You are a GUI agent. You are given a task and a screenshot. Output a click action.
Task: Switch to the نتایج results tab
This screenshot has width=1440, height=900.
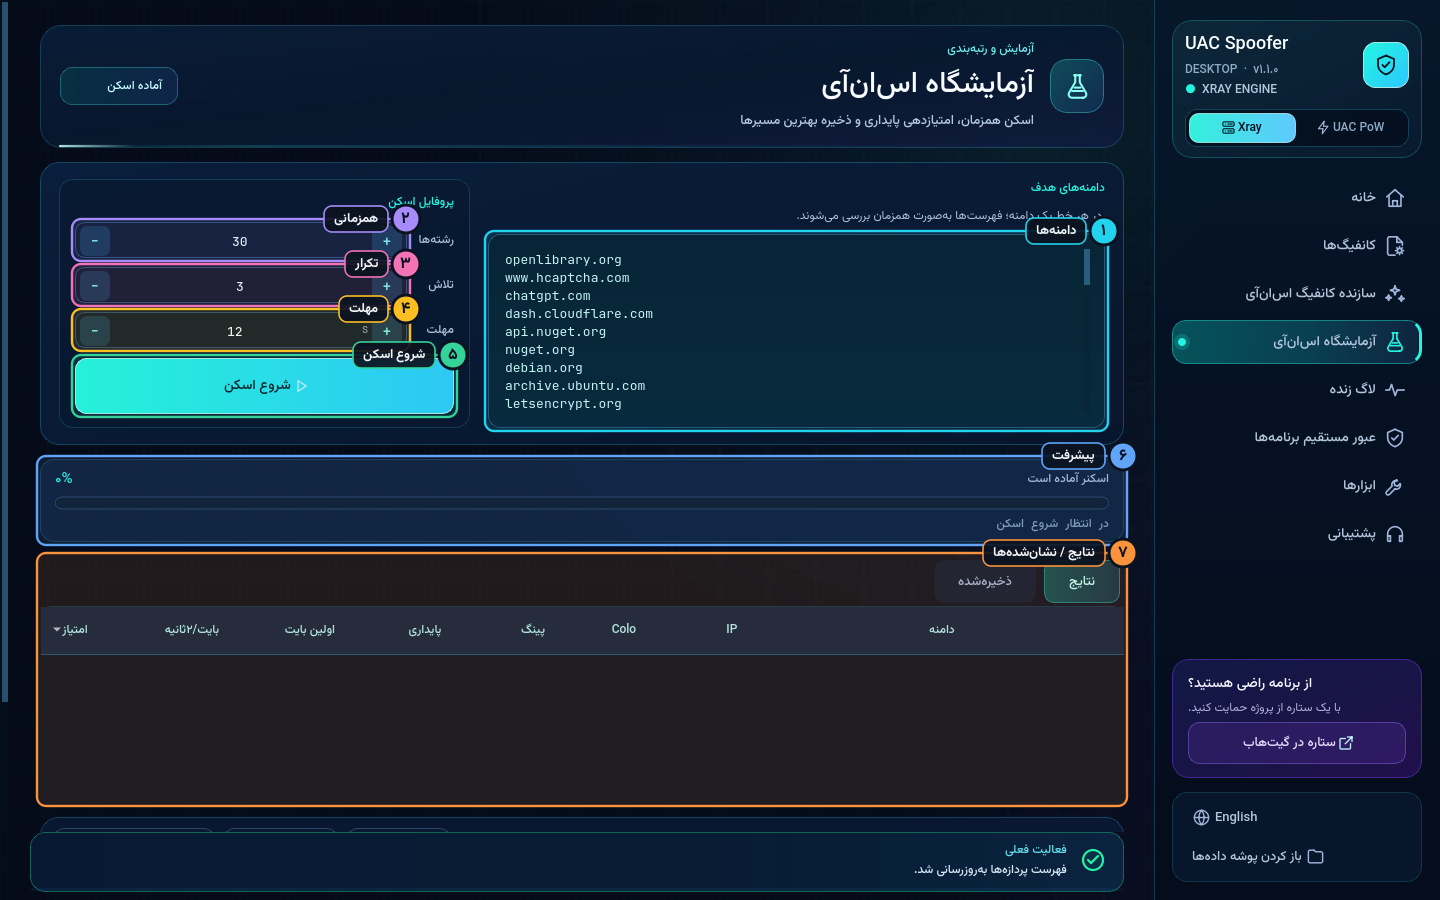1082,582
